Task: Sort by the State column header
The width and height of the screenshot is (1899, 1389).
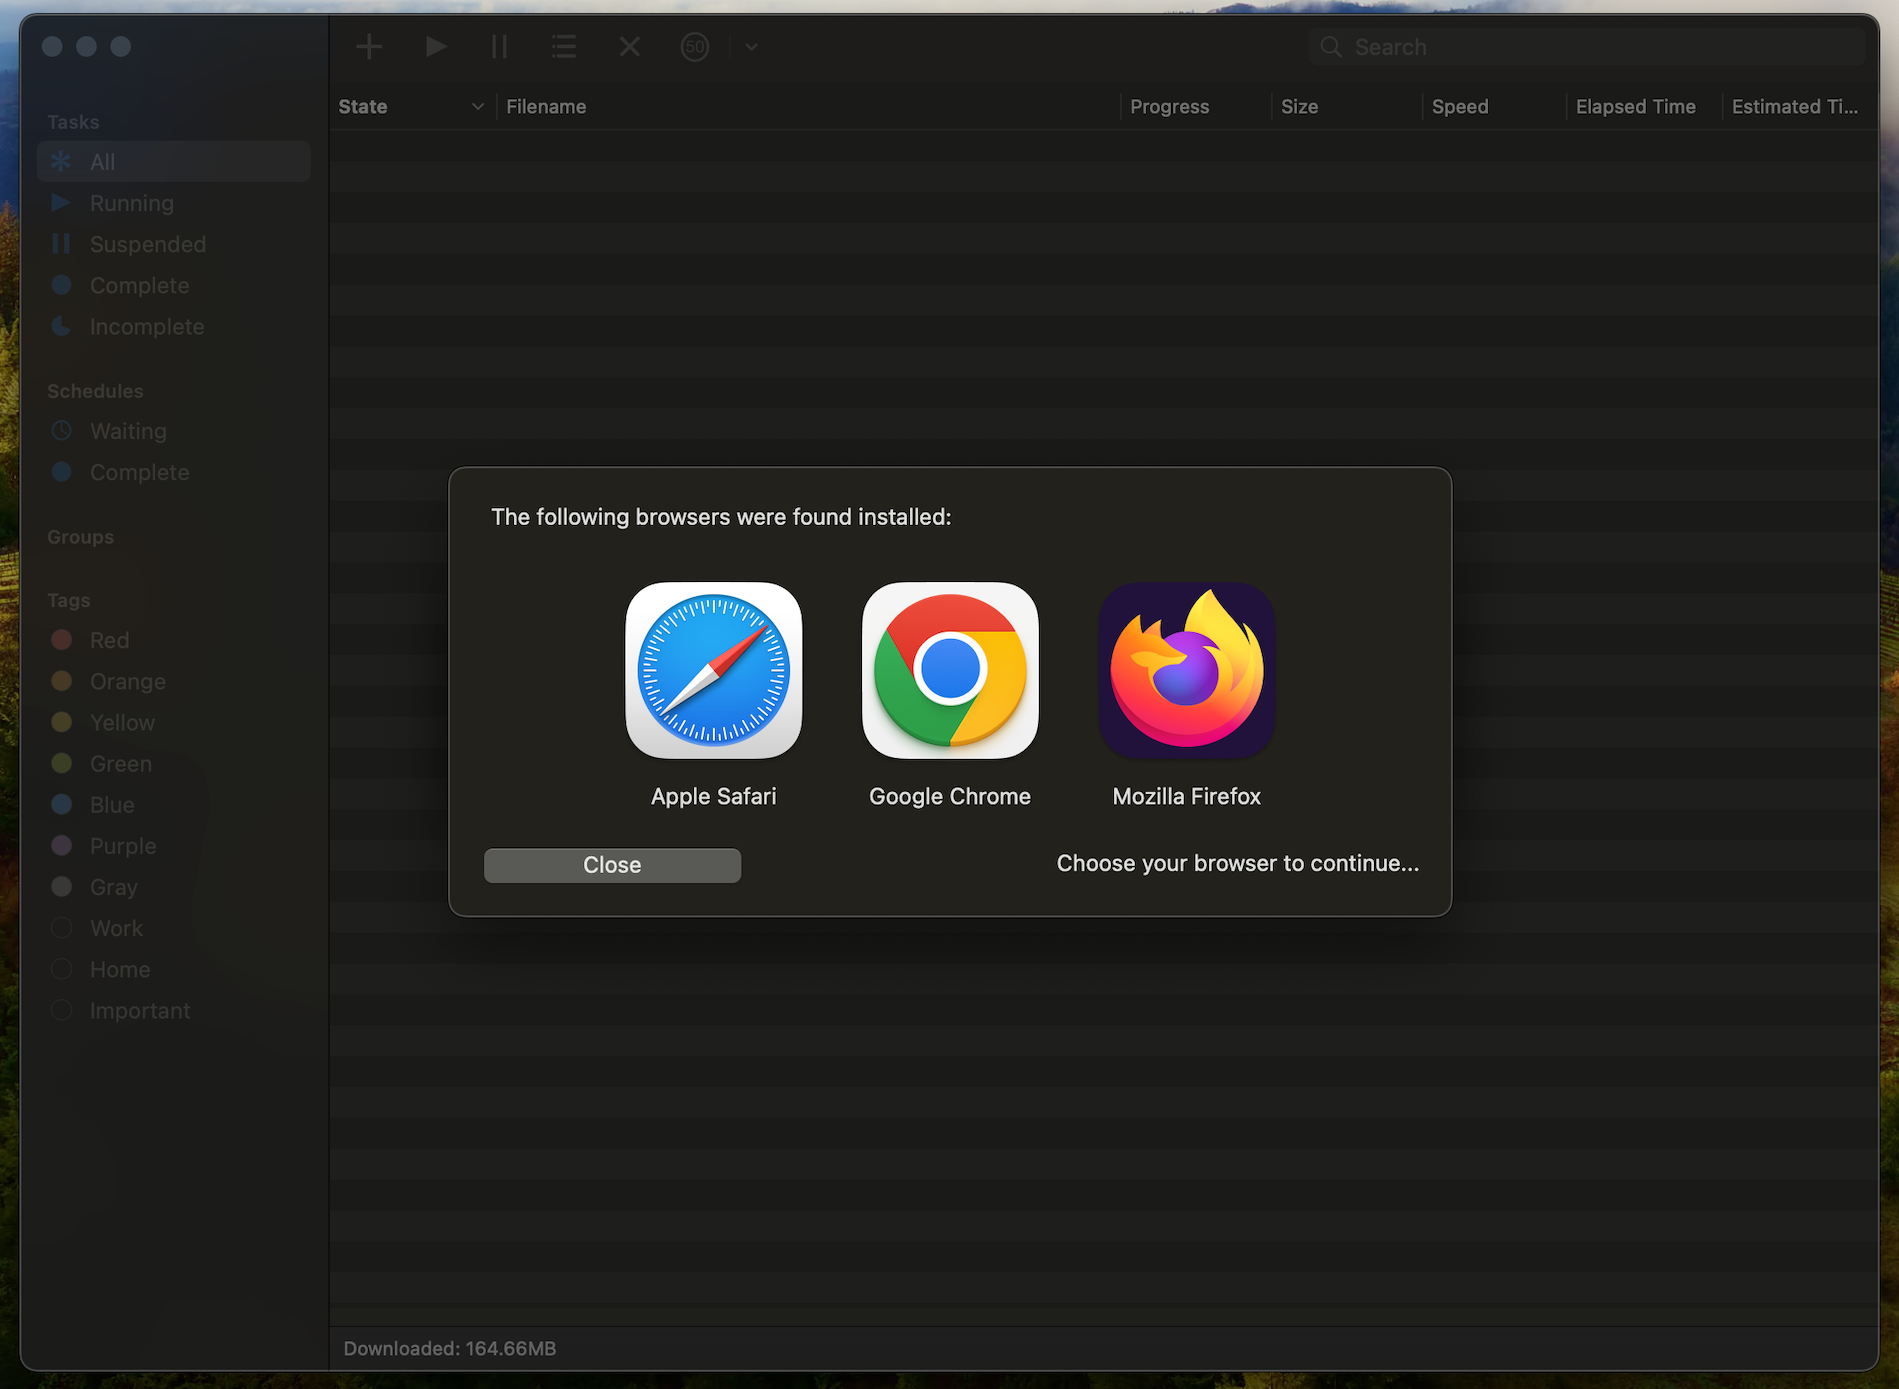Action: tap(411, 106)
